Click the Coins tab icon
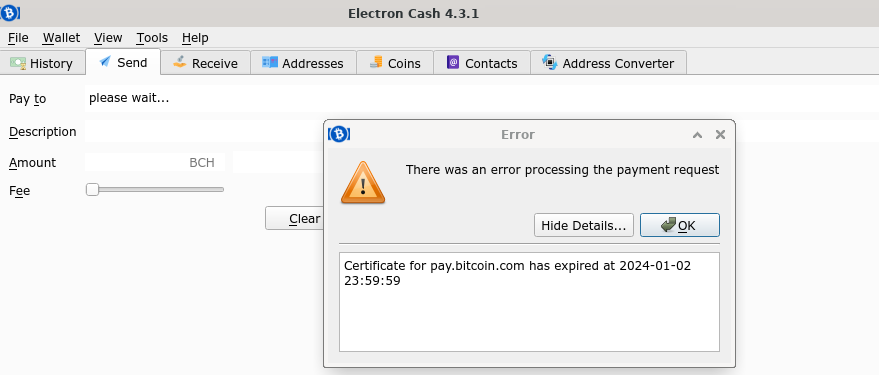 pyautogui.click(x=376, y=63)
